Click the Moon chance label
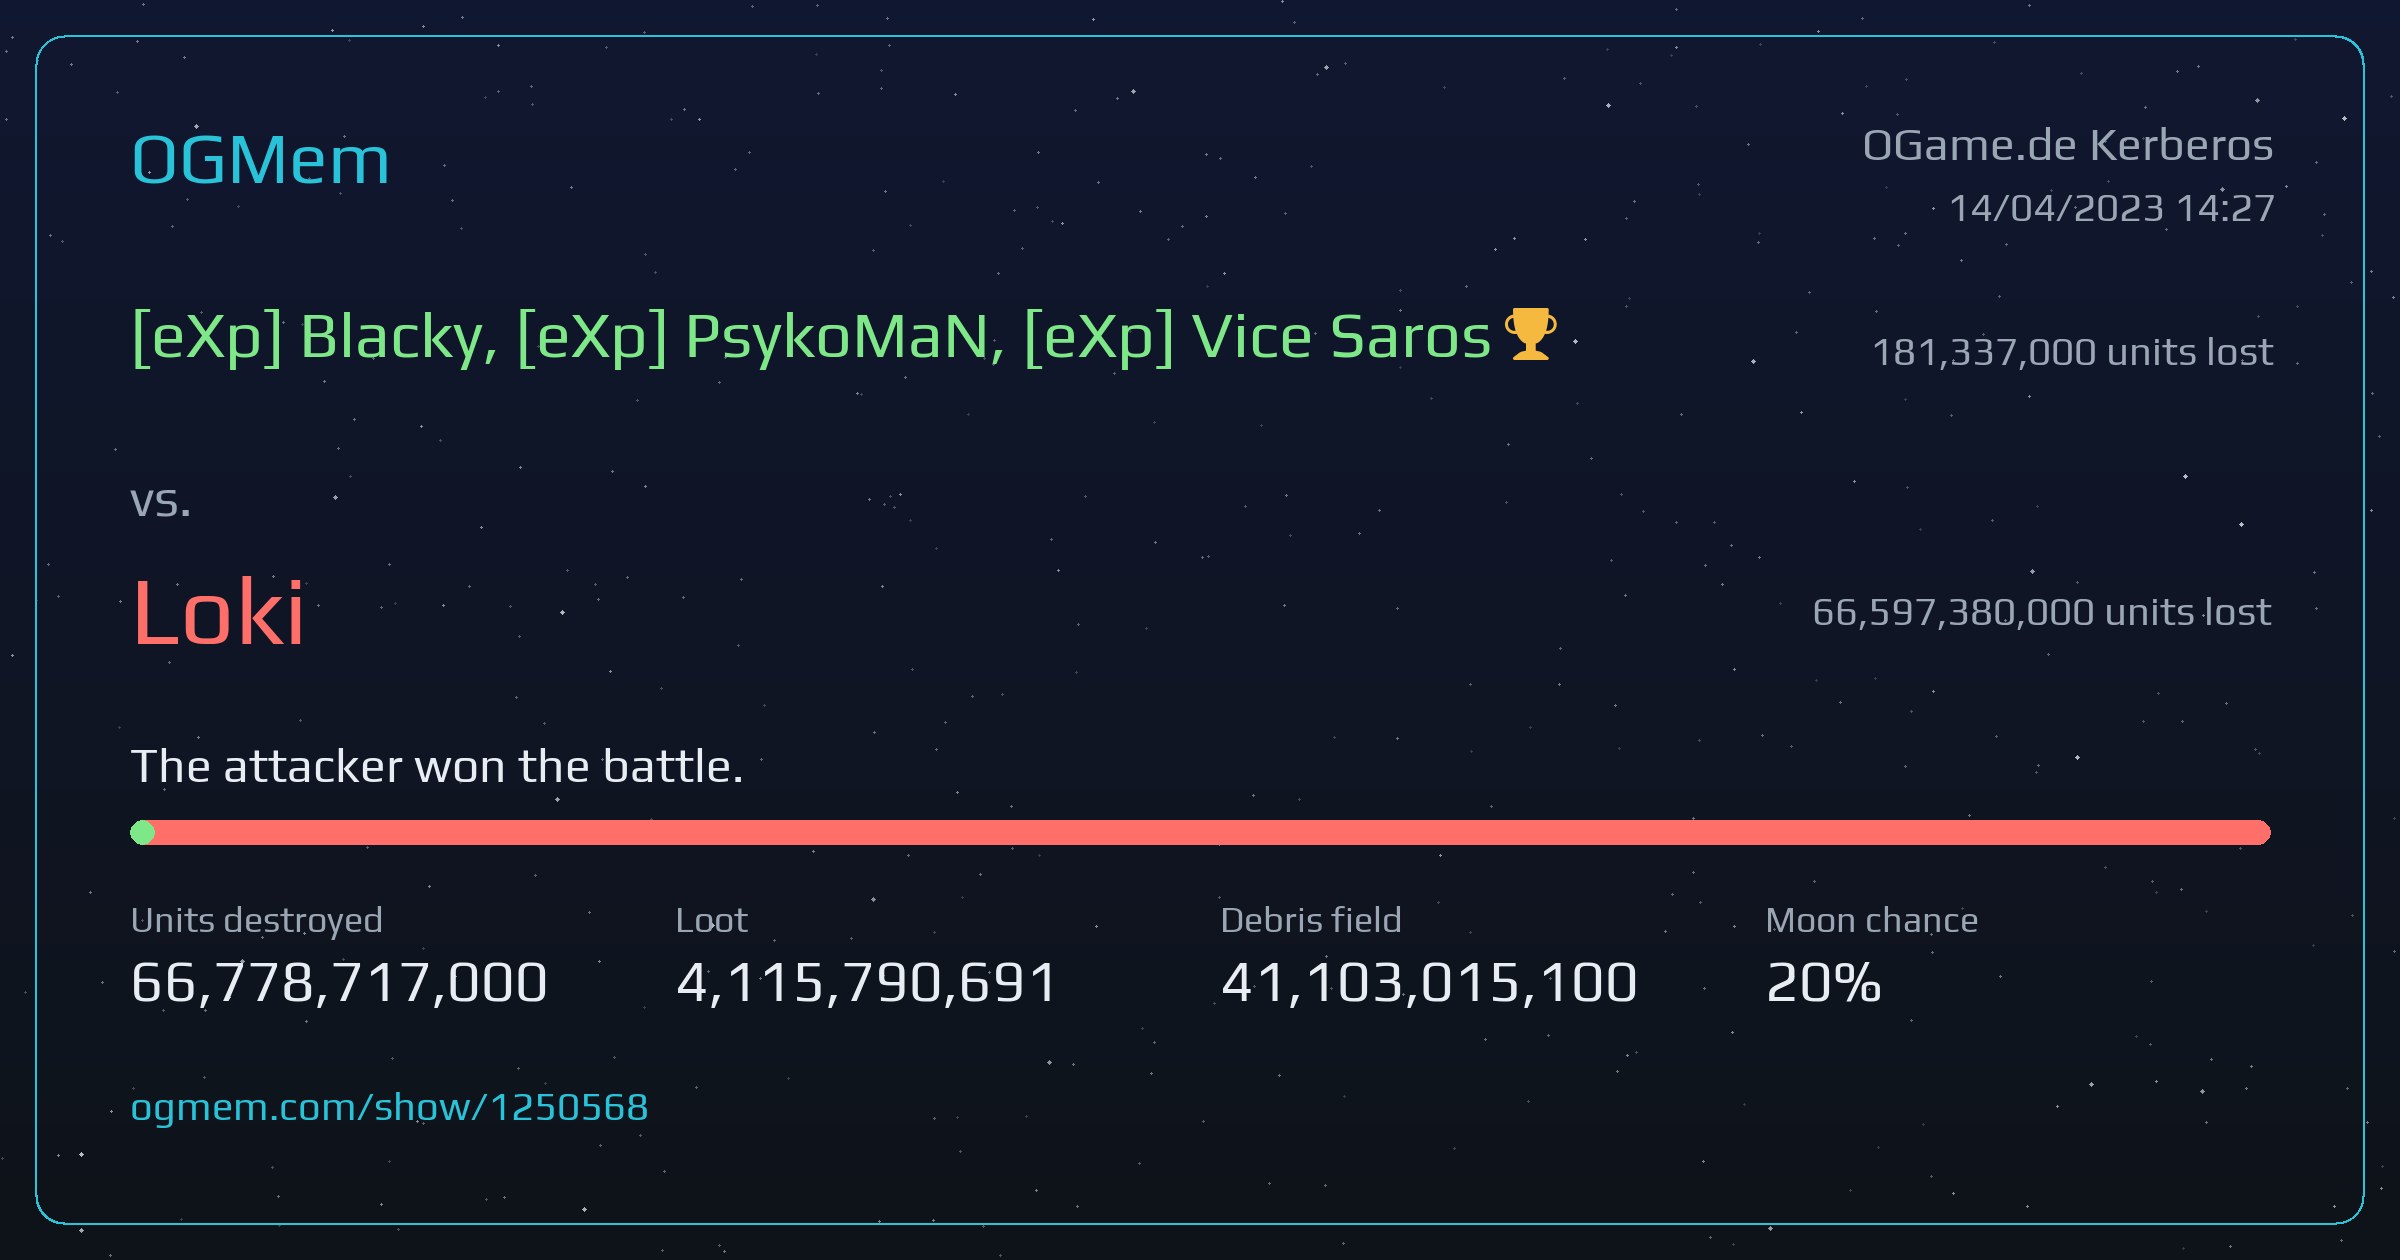Viewport: 2400px width, 1260px height. pyautogui.click(x=1872, y=920)
